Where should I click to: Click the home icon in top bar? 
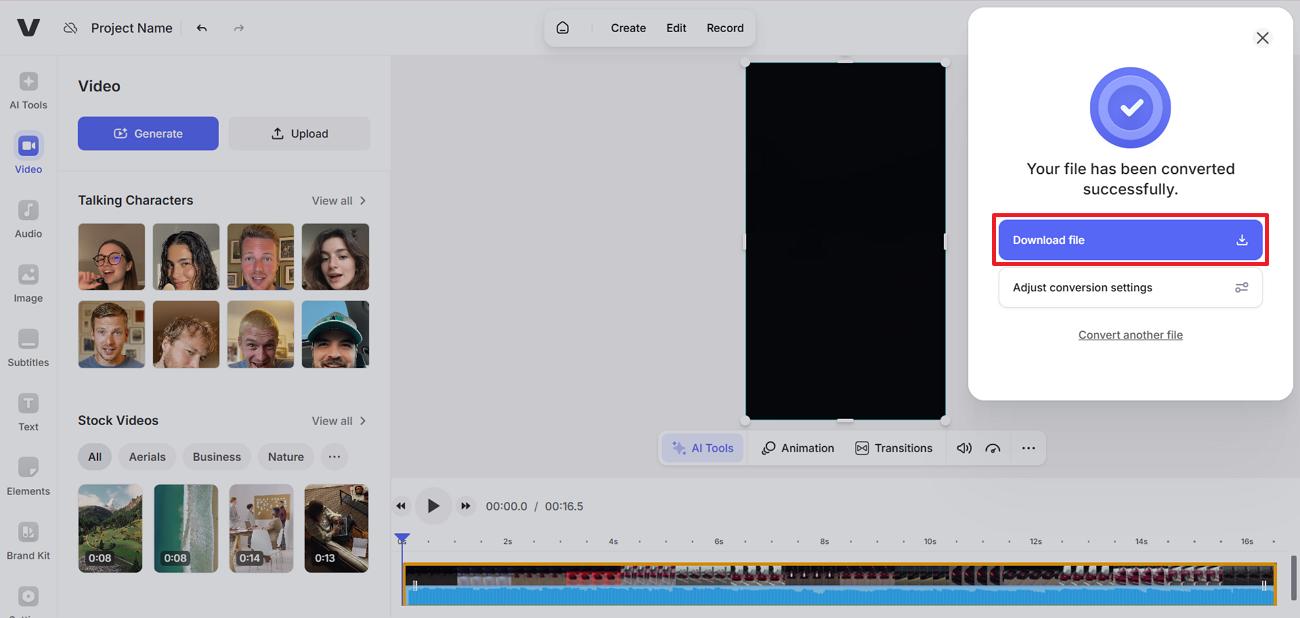pos(563,28)
